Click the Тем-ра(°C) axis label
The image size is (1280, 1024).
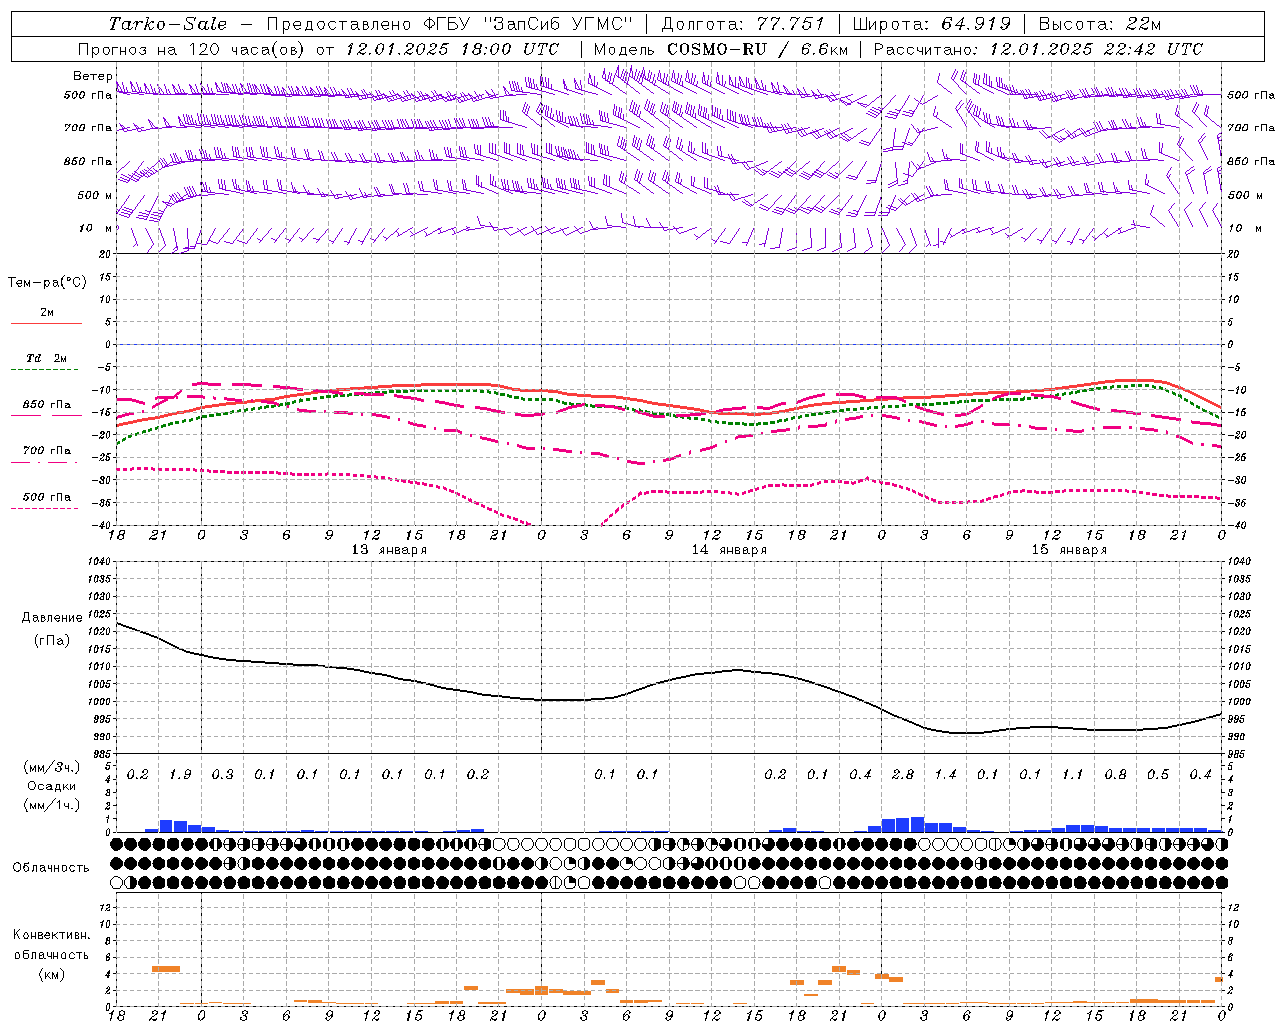47,283
